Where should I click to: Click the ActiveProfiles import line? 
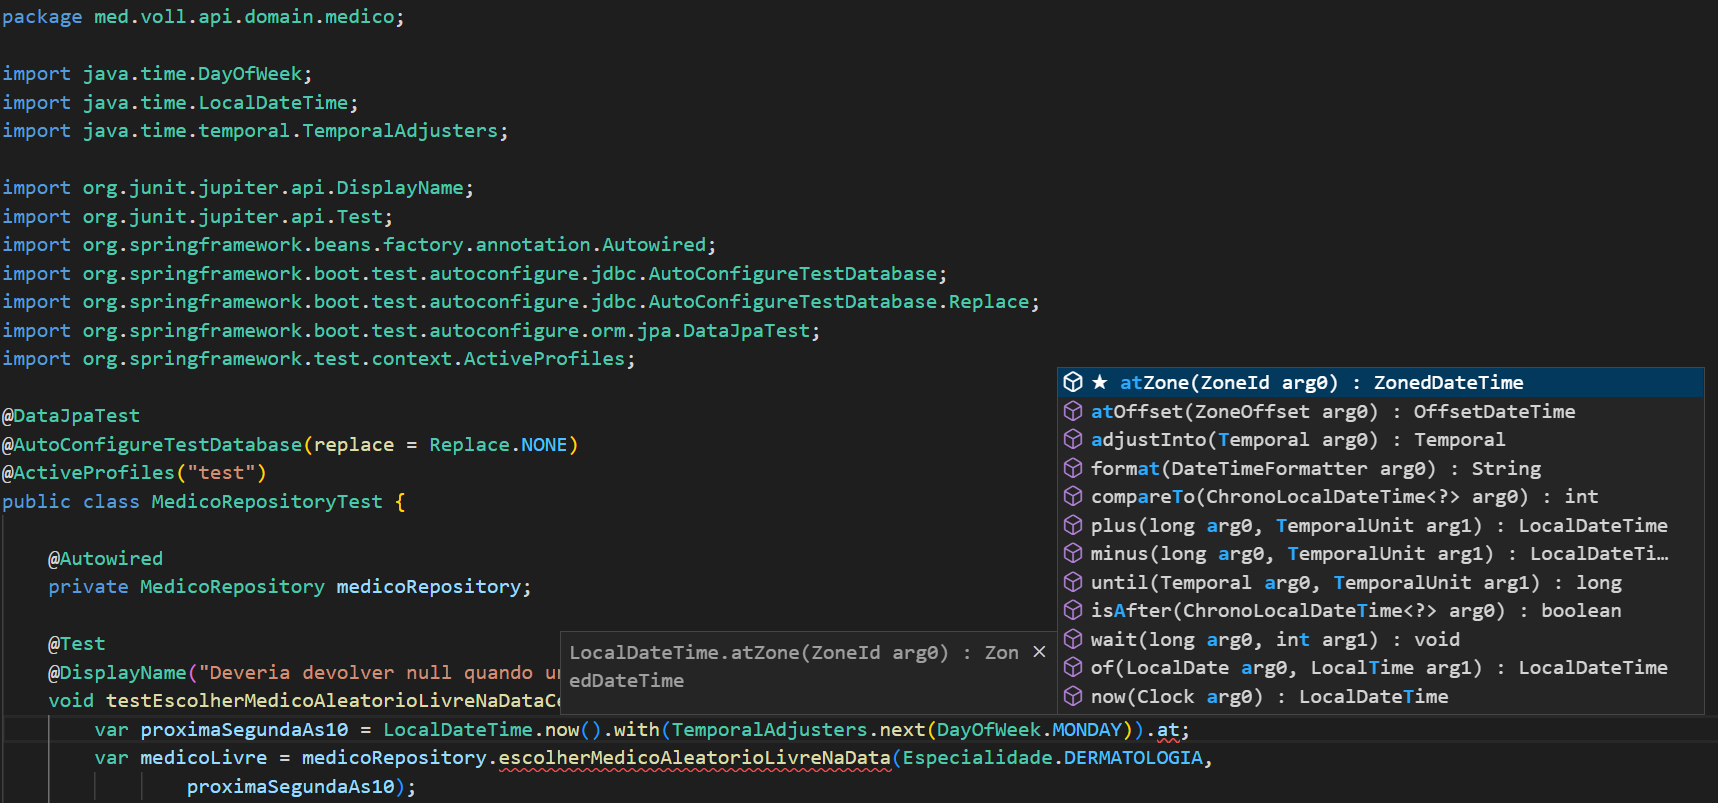(318, 359)
